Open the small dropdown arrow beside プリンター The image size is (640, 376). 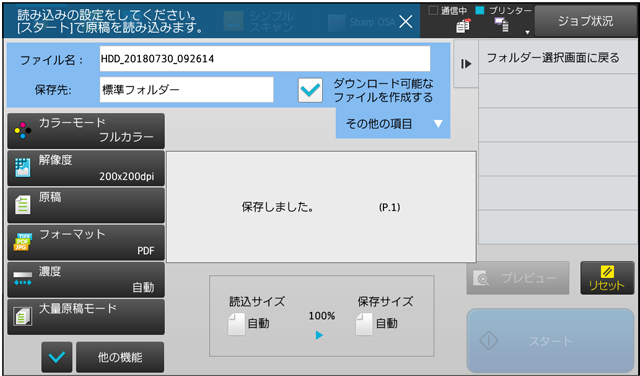point(527,32)
